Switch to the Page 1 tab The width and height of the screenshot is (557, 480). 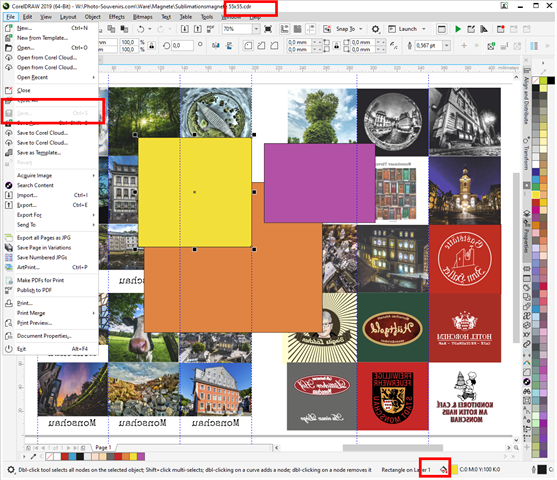[x=103, y=447]
